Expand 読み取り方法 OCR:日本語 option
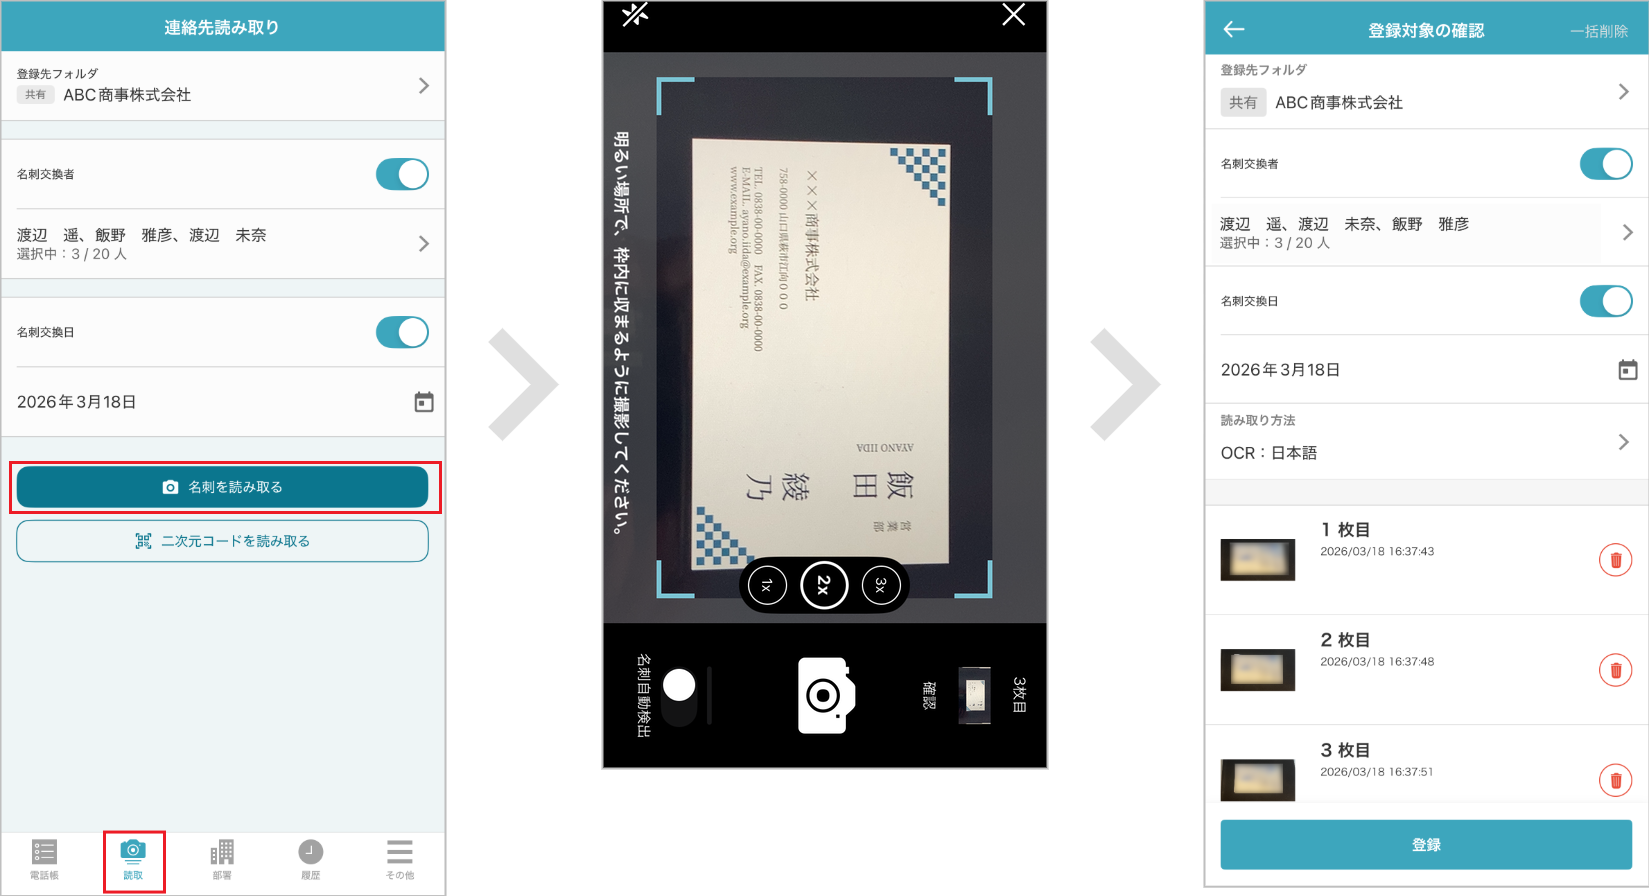The image size is (1649, 896). (x=1623, y=442)
